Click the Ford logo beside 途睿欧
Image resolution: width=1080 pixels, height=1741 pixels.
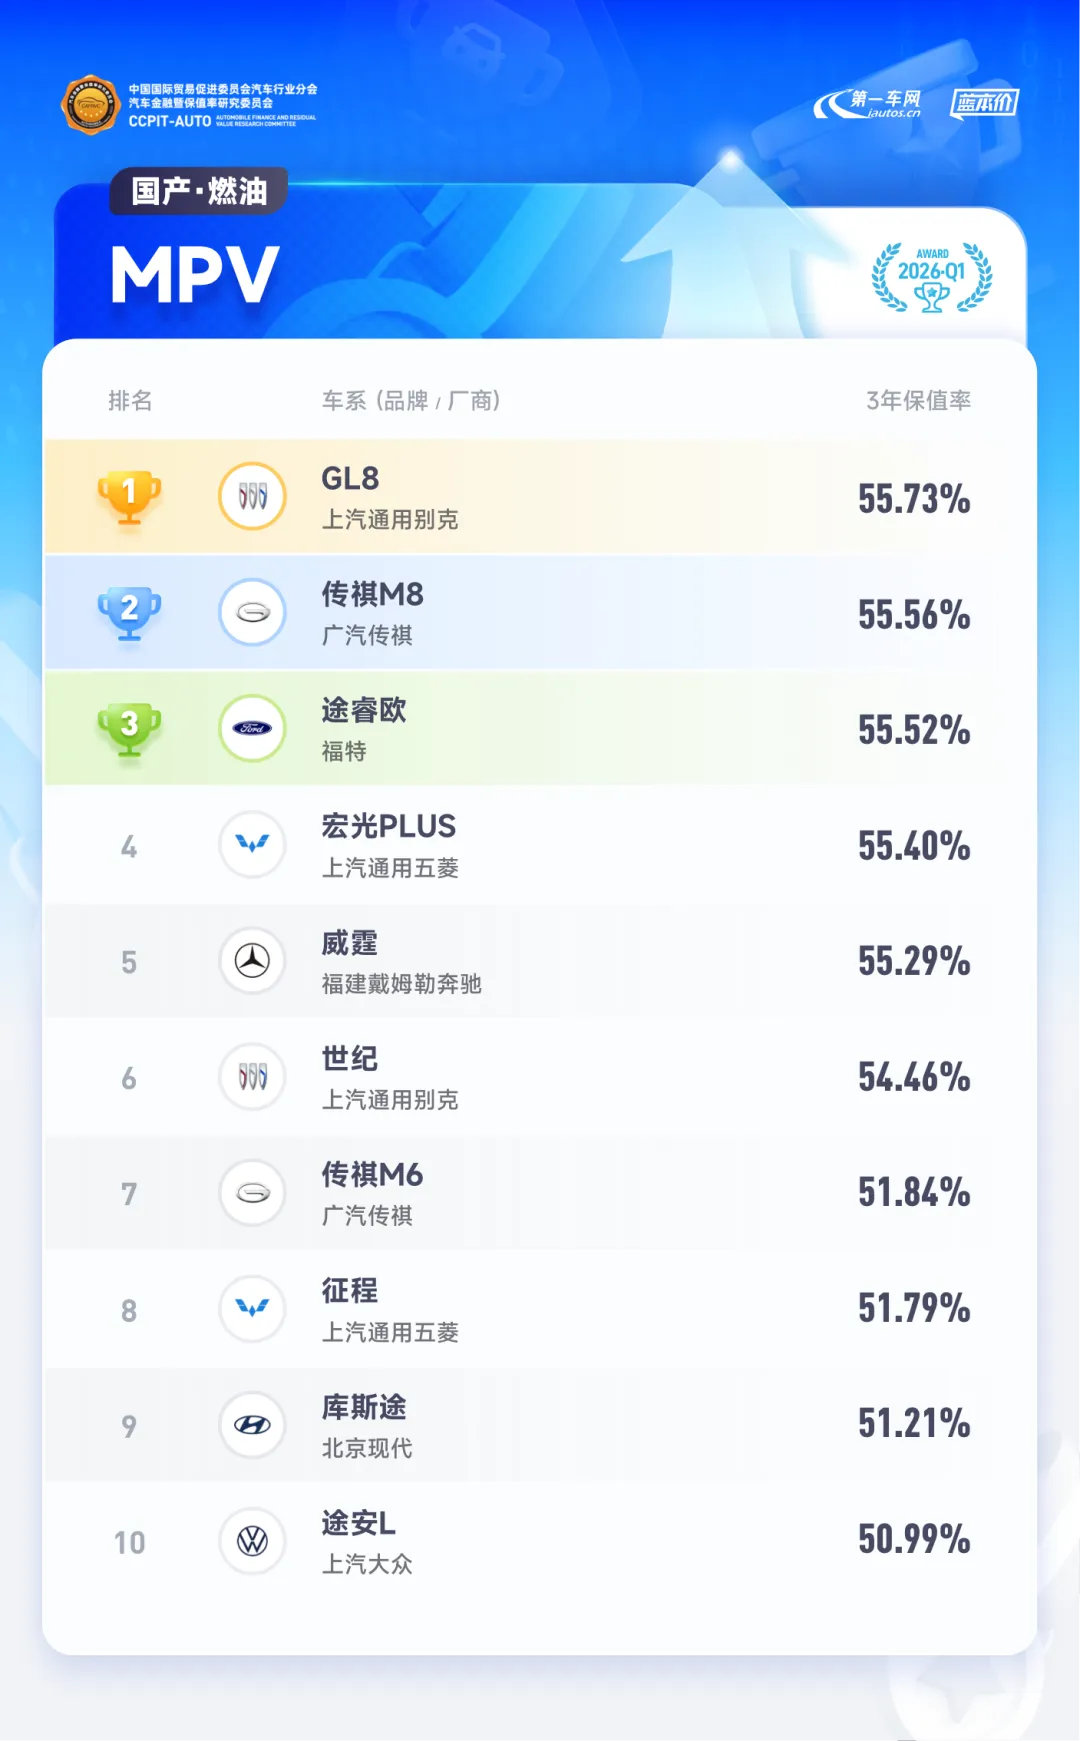coord(252,728)
